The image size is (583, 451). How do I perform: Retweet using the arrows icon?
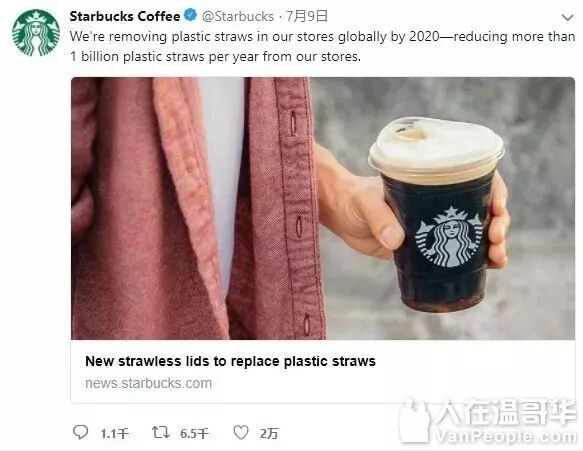[161, 432]
